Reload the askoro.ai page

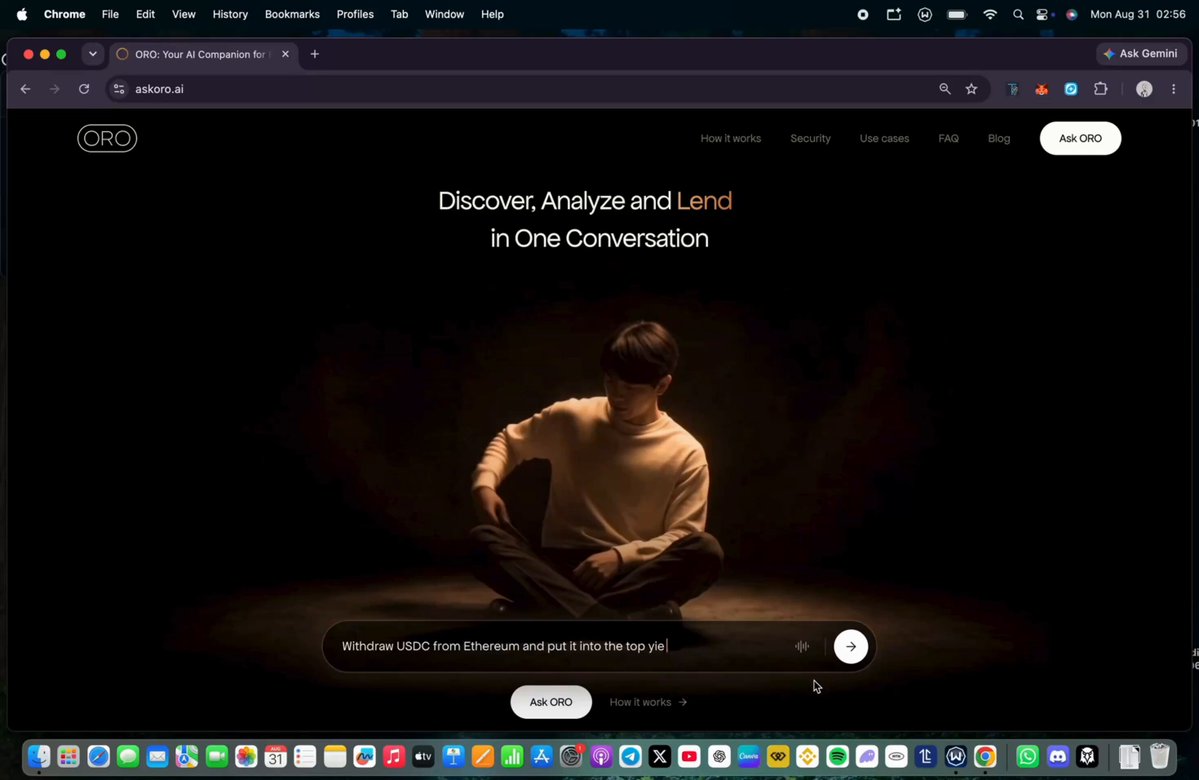(84, 89)
